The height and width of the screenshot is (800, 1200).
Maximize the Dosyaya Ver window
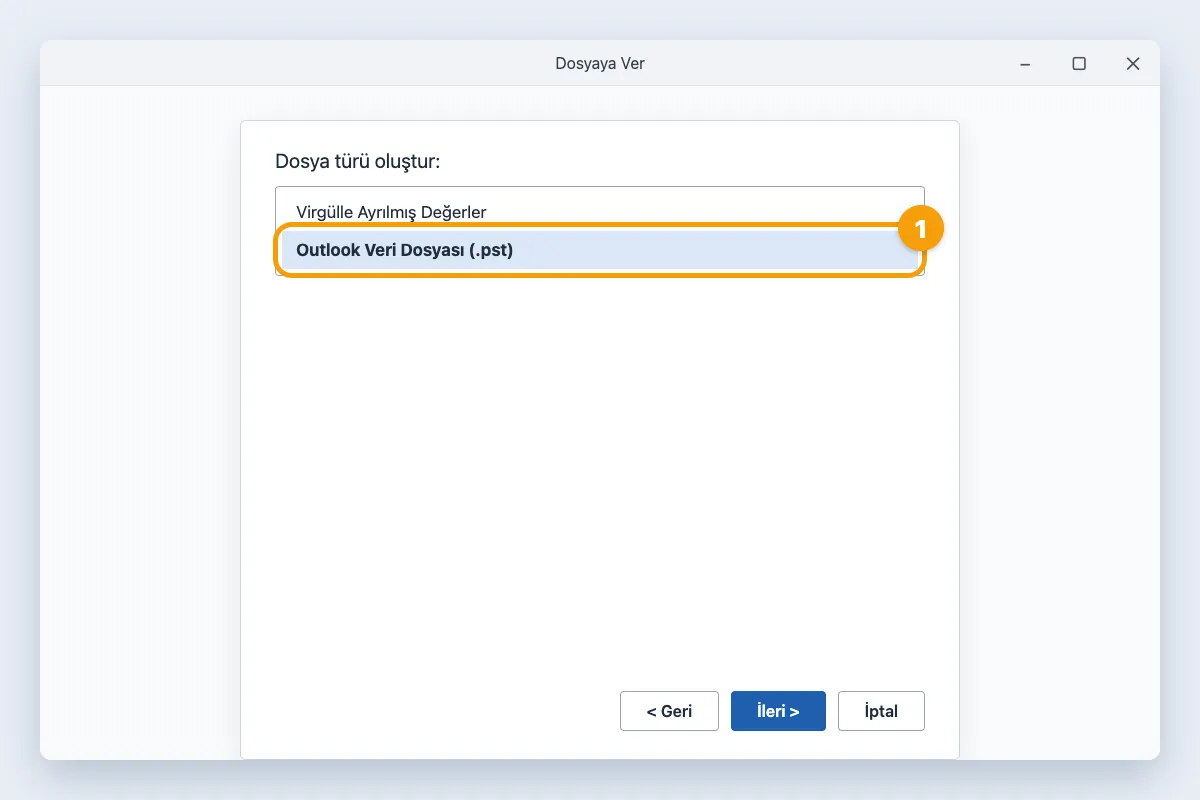(x=1079, y=63)
